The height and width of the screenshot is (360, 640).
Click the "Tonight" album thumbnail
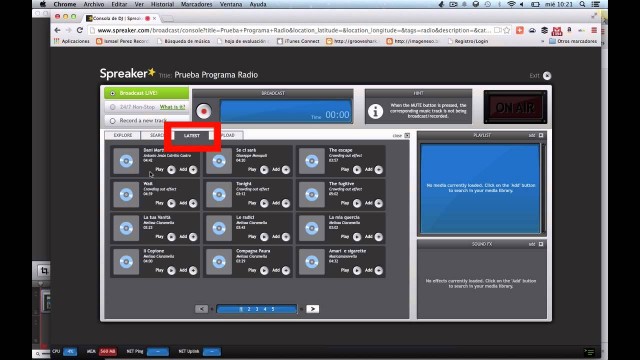(219, 195)
